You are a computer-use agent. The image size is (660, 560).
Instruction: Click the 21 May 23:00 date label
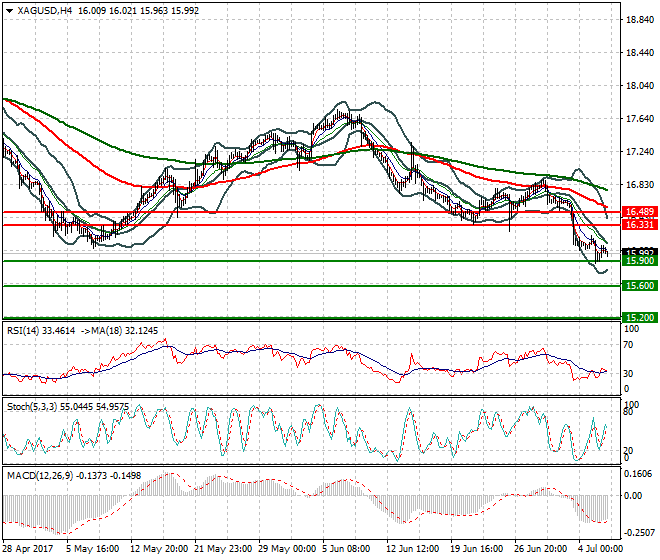tap(223, 549)
